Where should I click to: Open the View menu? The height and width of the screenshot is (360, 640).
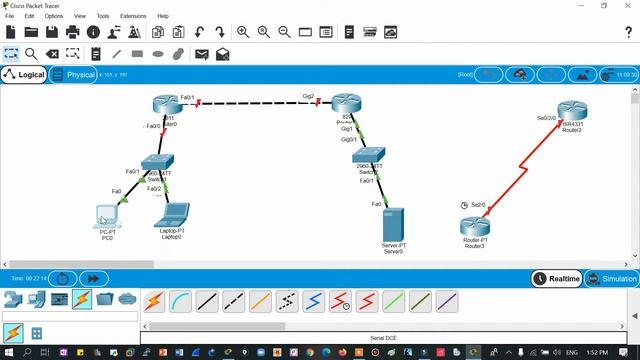point(80,16)
